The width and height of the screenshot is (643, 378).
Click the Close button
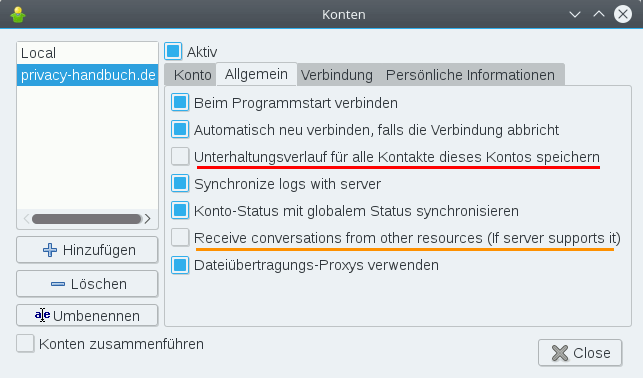[x=580, y=353]
